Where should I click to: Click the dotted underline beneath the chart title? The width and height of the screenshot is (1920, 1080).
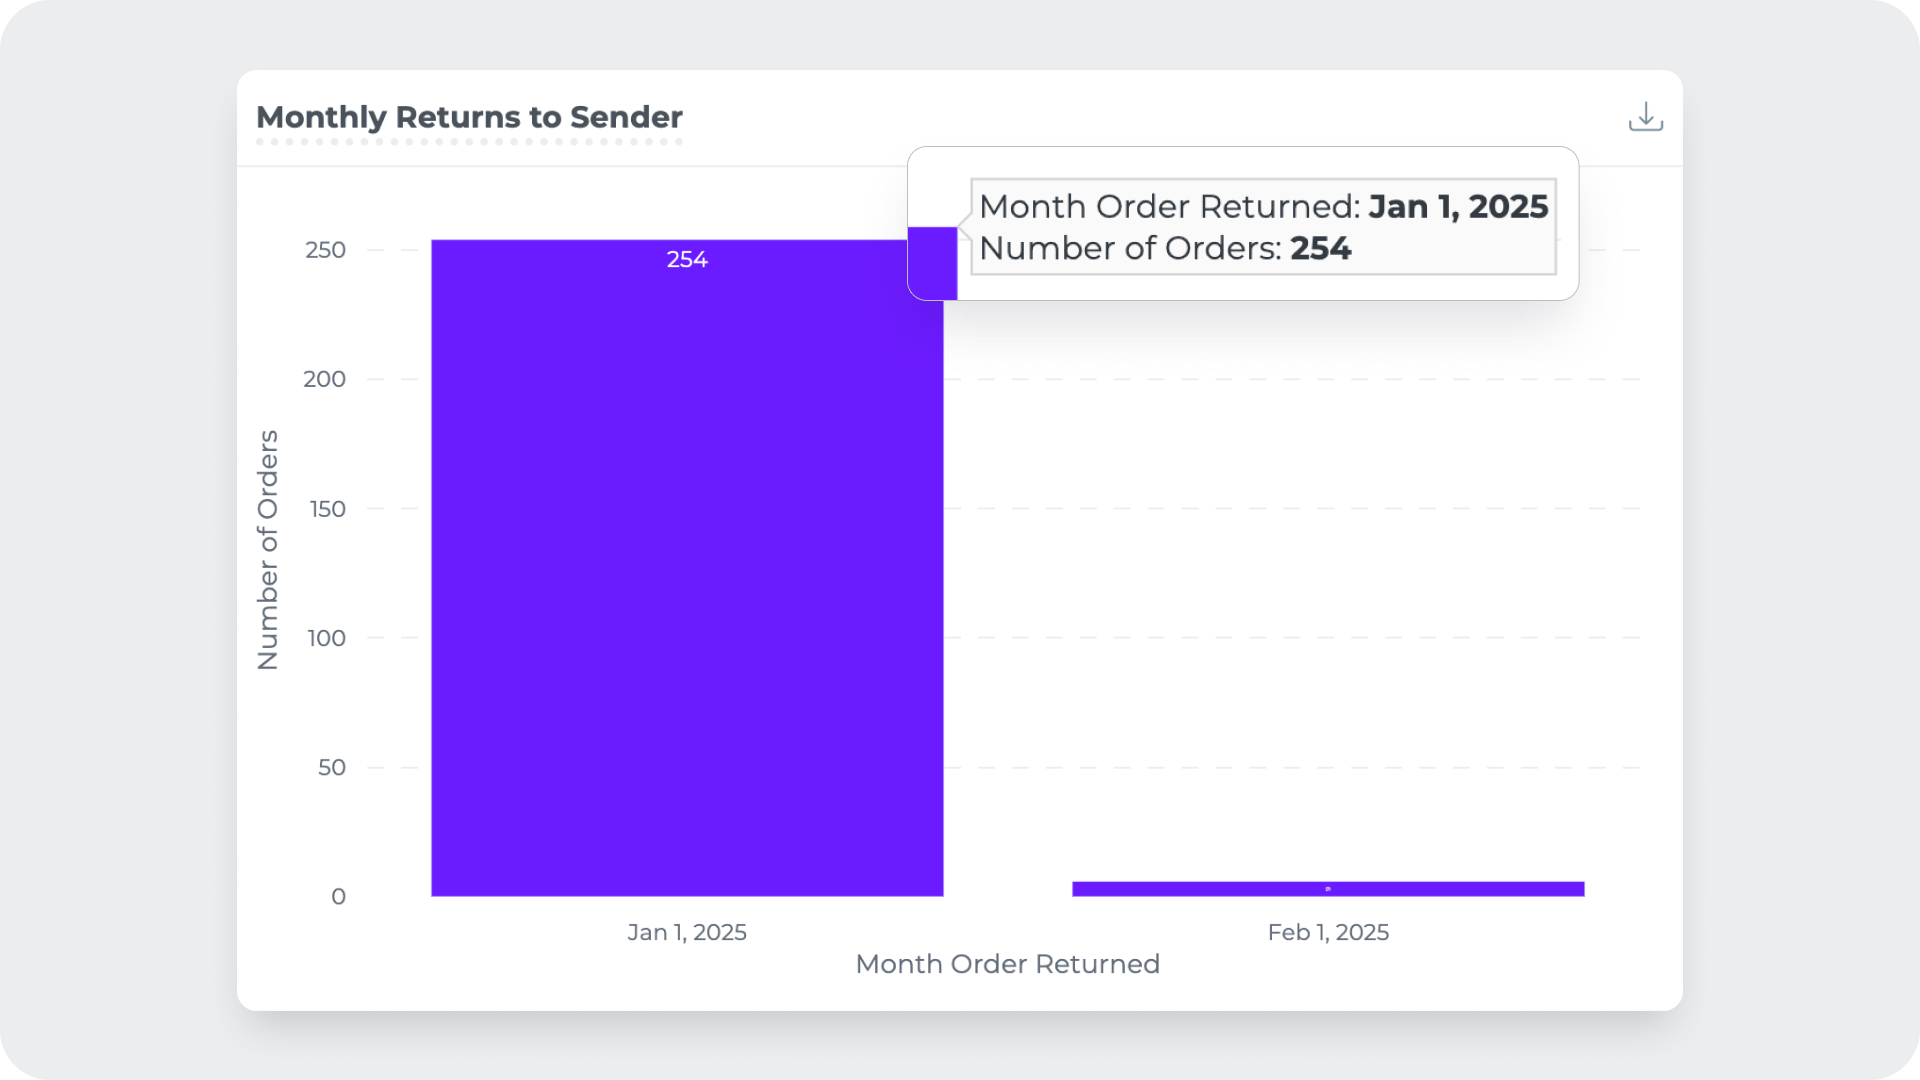tap(469, 142)
